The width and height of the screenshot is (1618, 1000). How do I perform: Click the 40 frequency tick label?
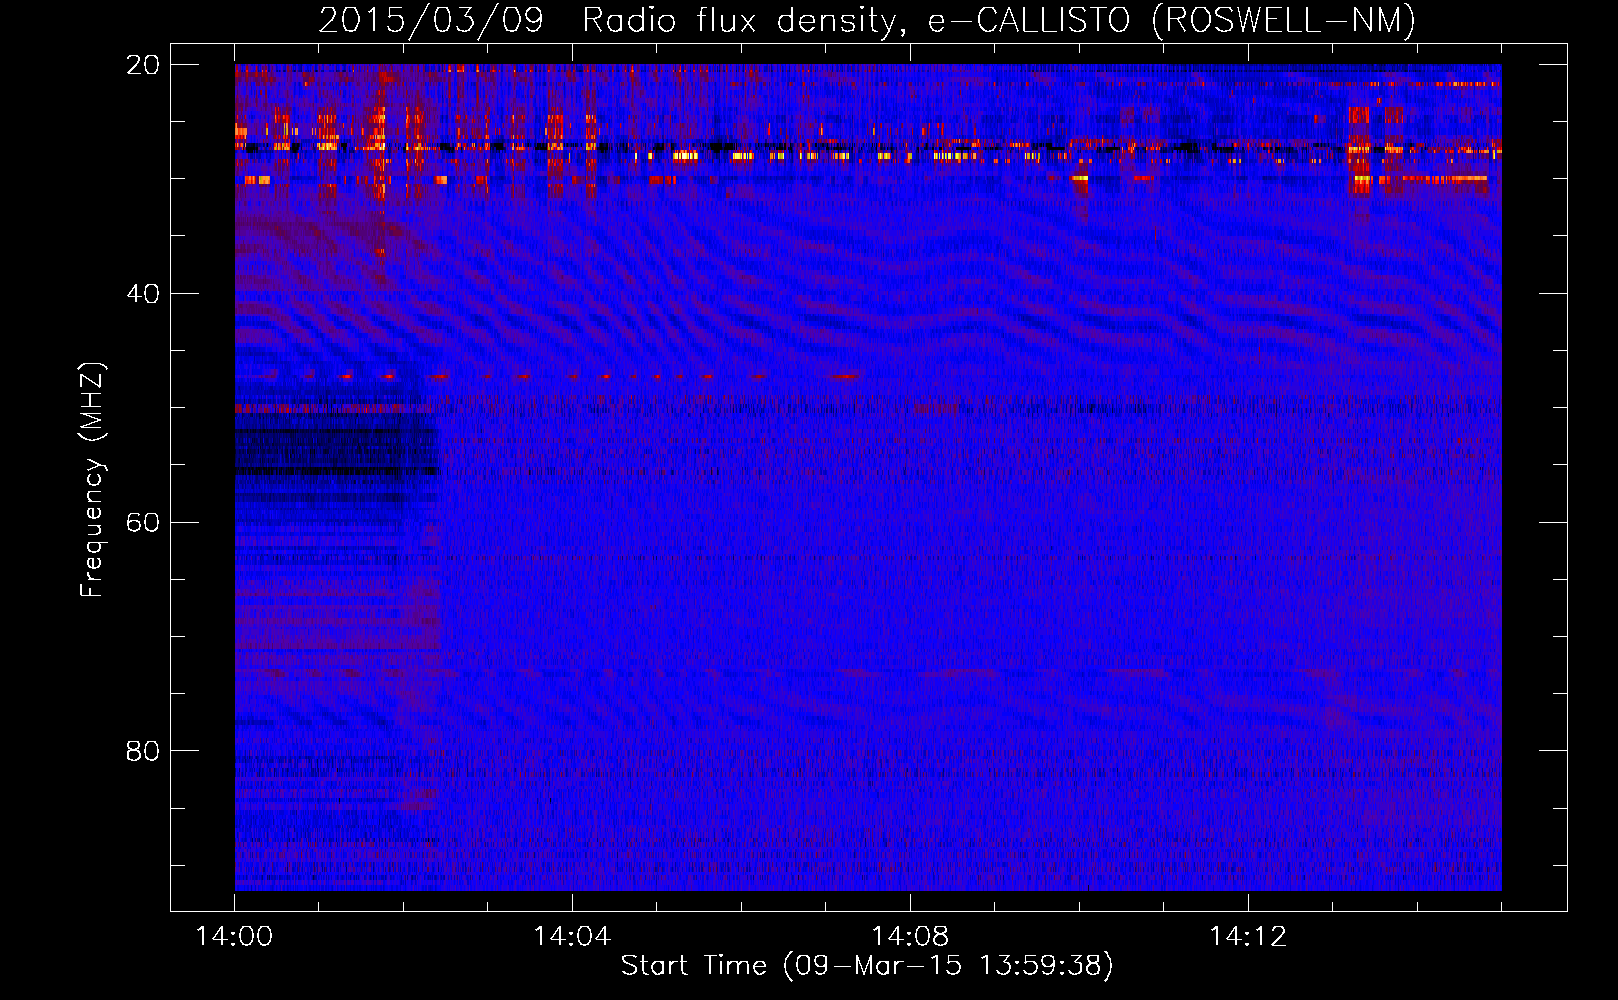point(142,294)
